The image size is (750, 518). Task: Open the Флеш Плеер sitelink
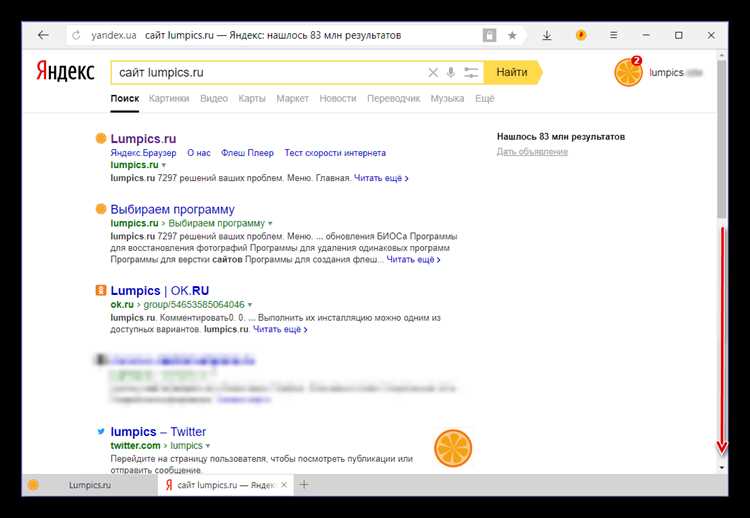coord(247,153)
